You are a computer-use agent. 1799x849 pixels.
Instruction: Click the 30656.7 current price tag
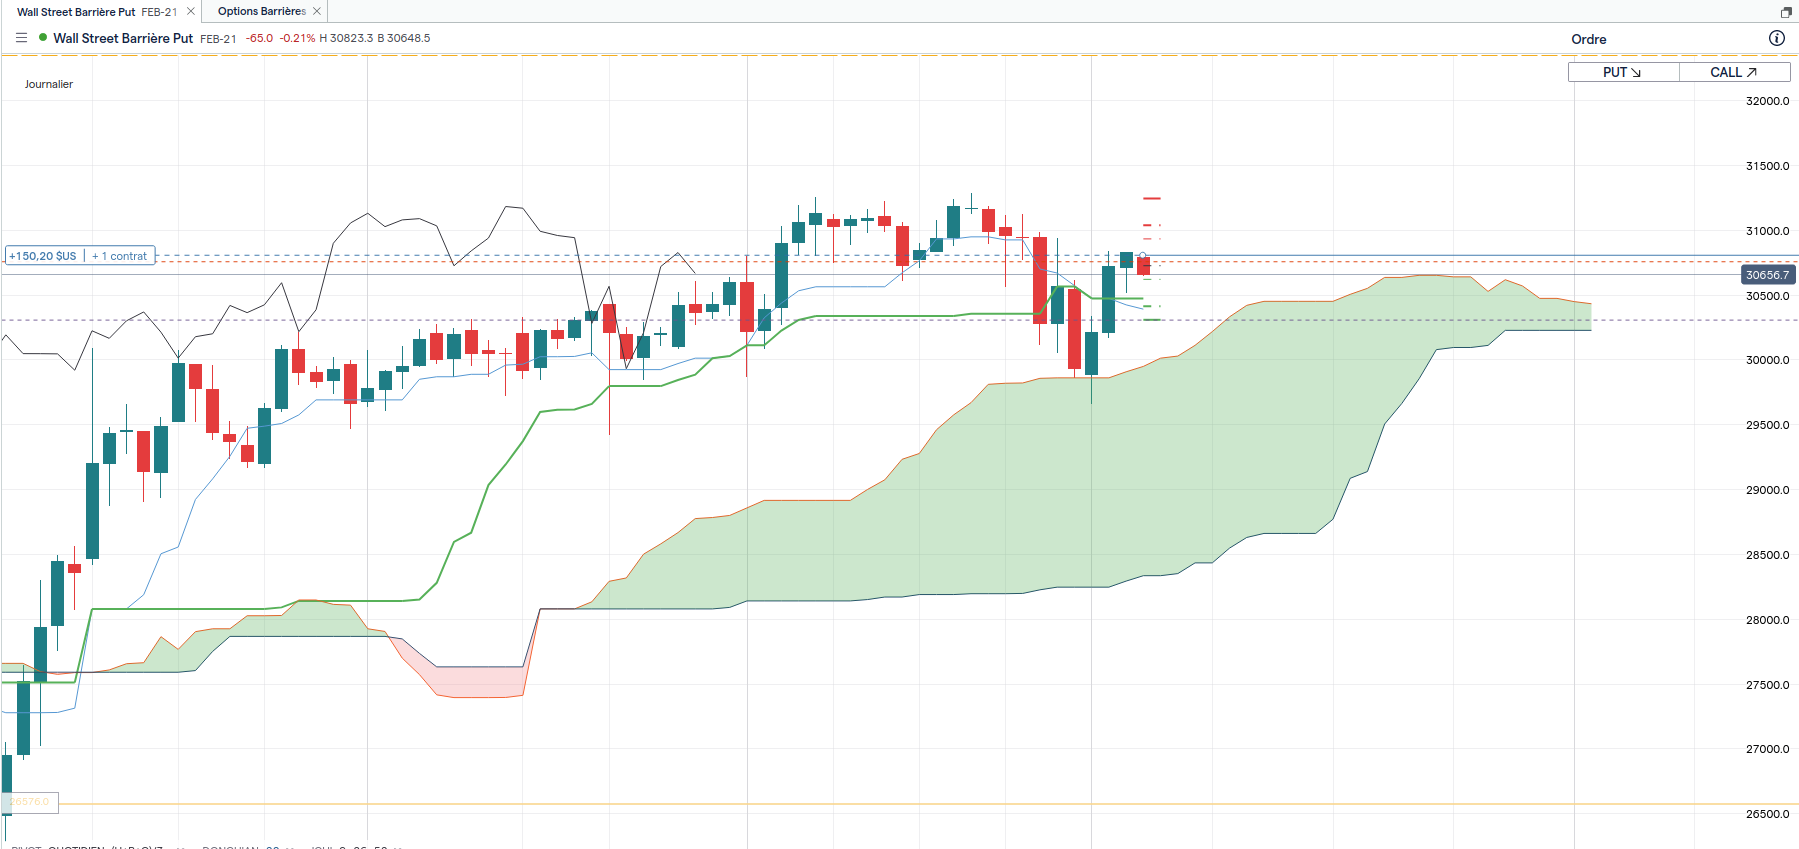pyautogui.click(x=1767, y=275)
